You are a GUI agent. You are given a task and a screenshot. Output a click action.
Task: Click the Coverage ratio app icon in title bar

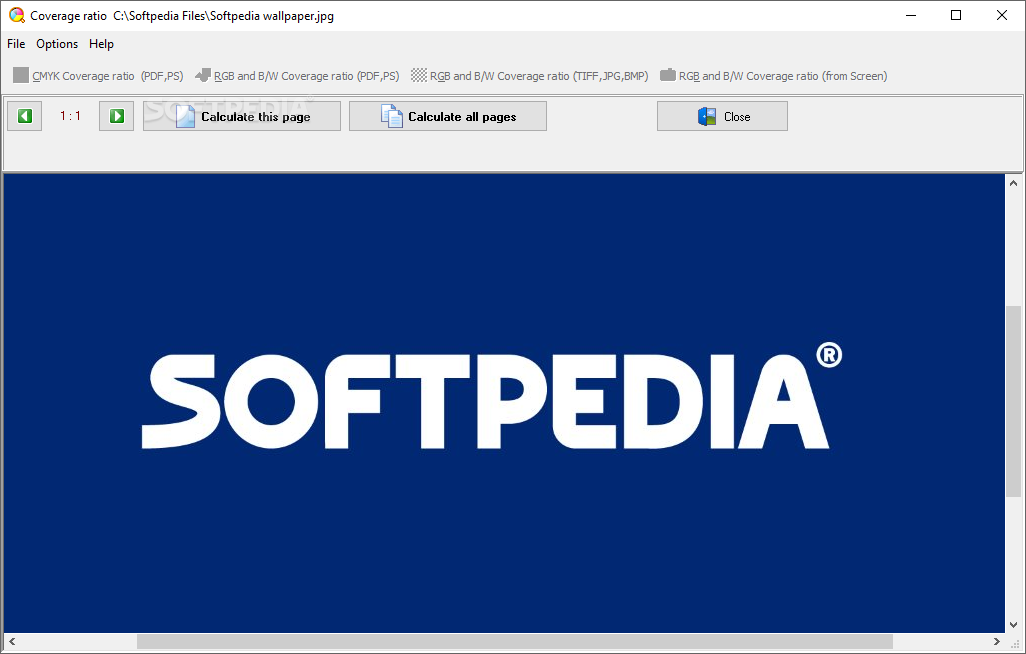[16, 15]
